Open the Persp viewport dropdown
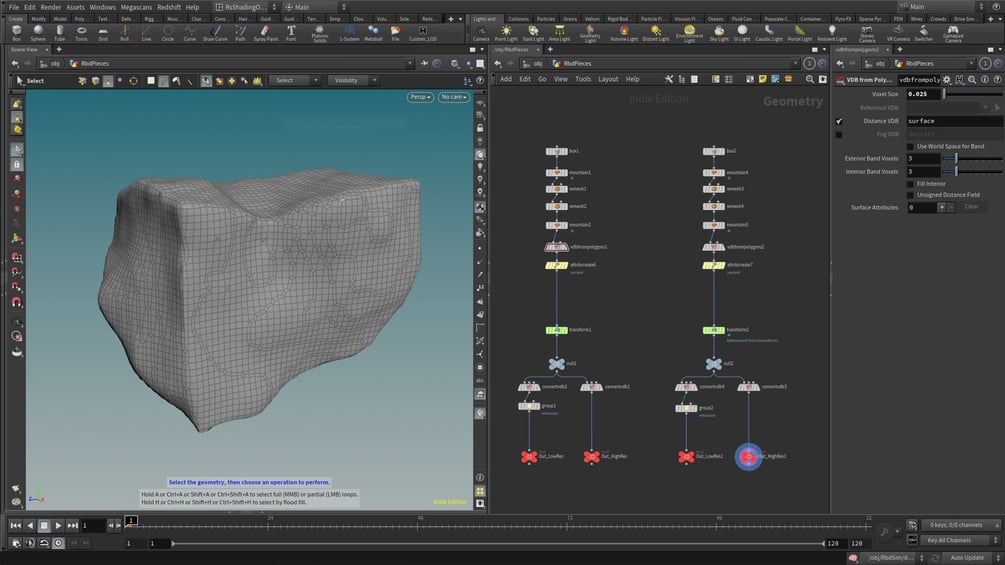This screenshot has height=565, width=1005. click(420, 97)
